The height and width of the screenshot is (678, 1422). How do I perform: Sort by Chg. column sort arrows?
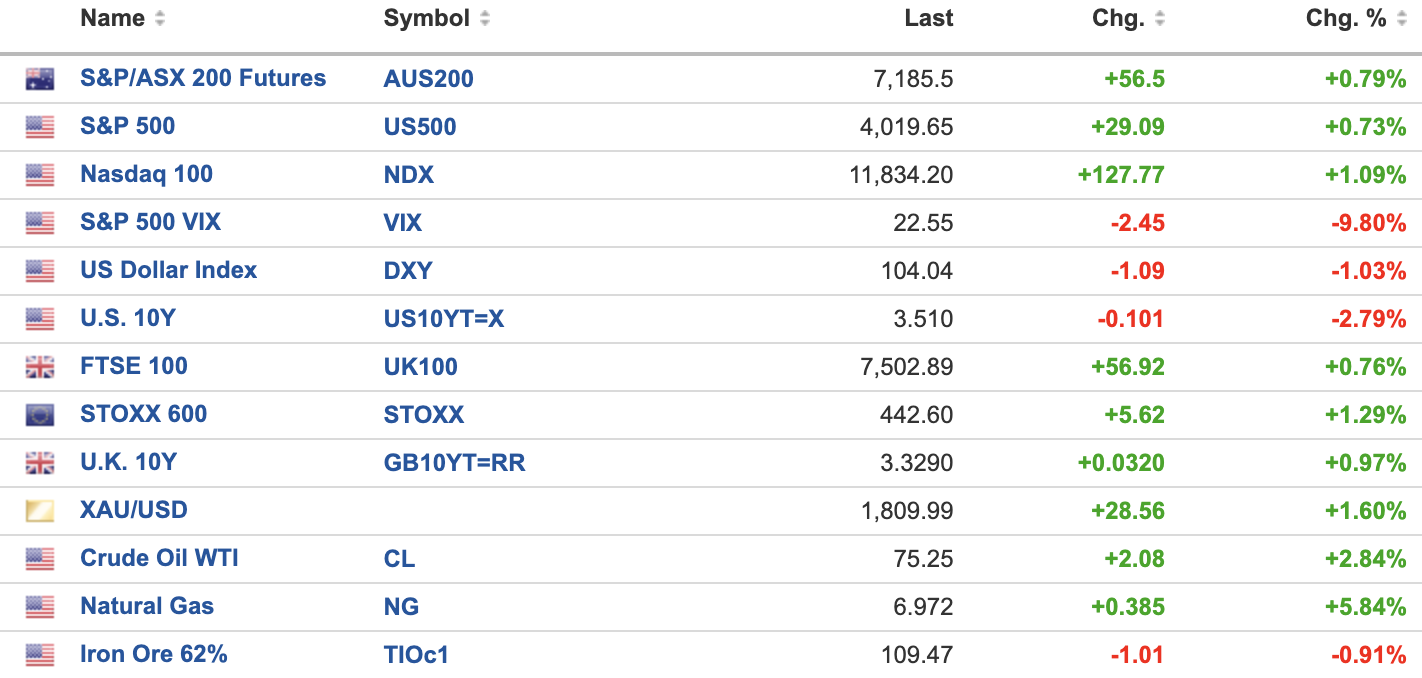pos(1160,19)
